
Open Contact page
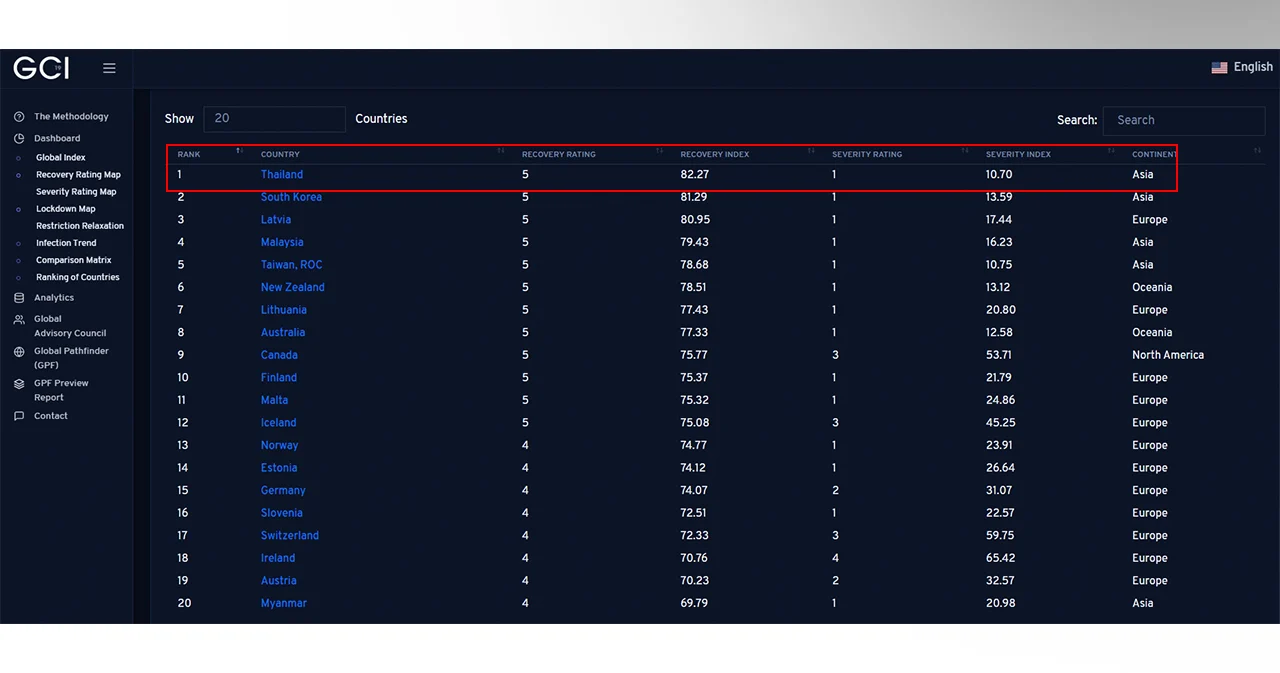tap(51, 416)
